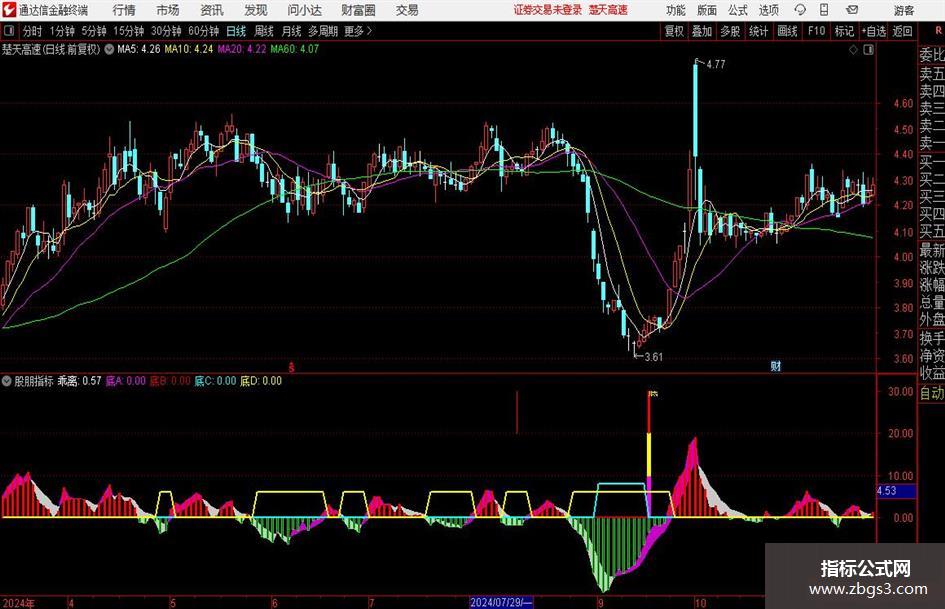Click the red S marker below chart

[292, 367]
